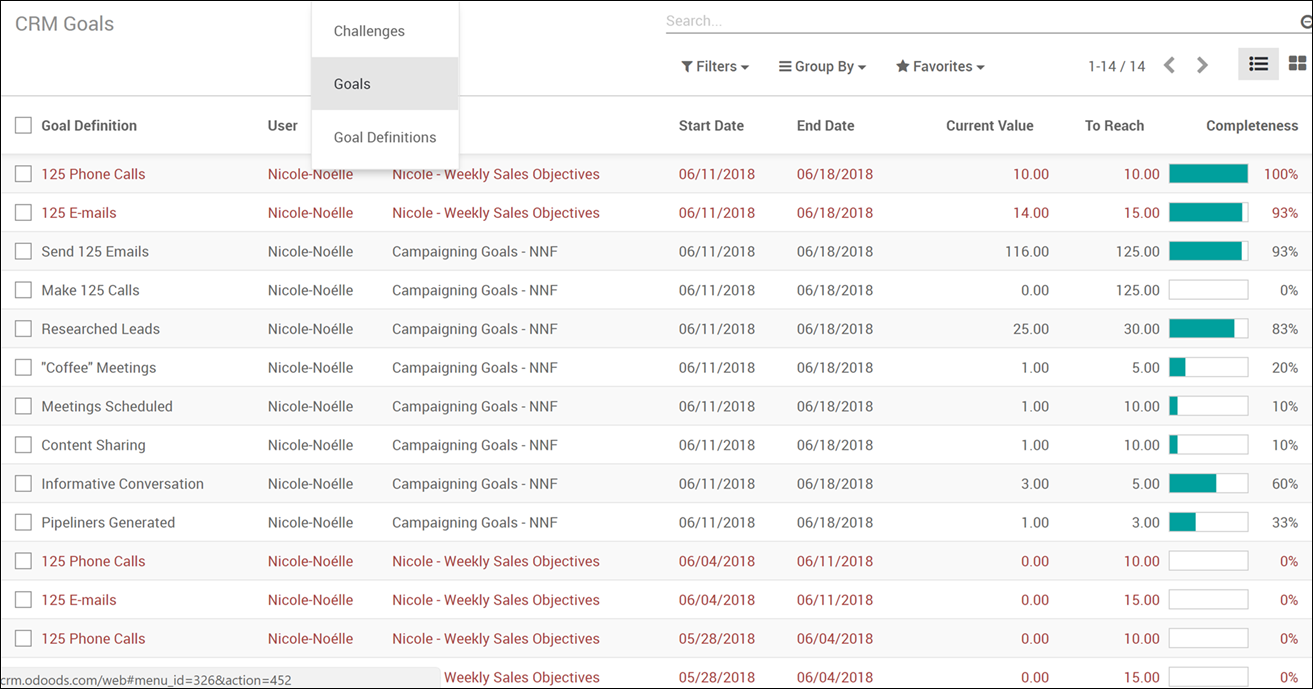Image resolution: width=1313 pixels, height=689 pixels.
Task: Open the Filters dropdown
Action: (x=715, y=66)
